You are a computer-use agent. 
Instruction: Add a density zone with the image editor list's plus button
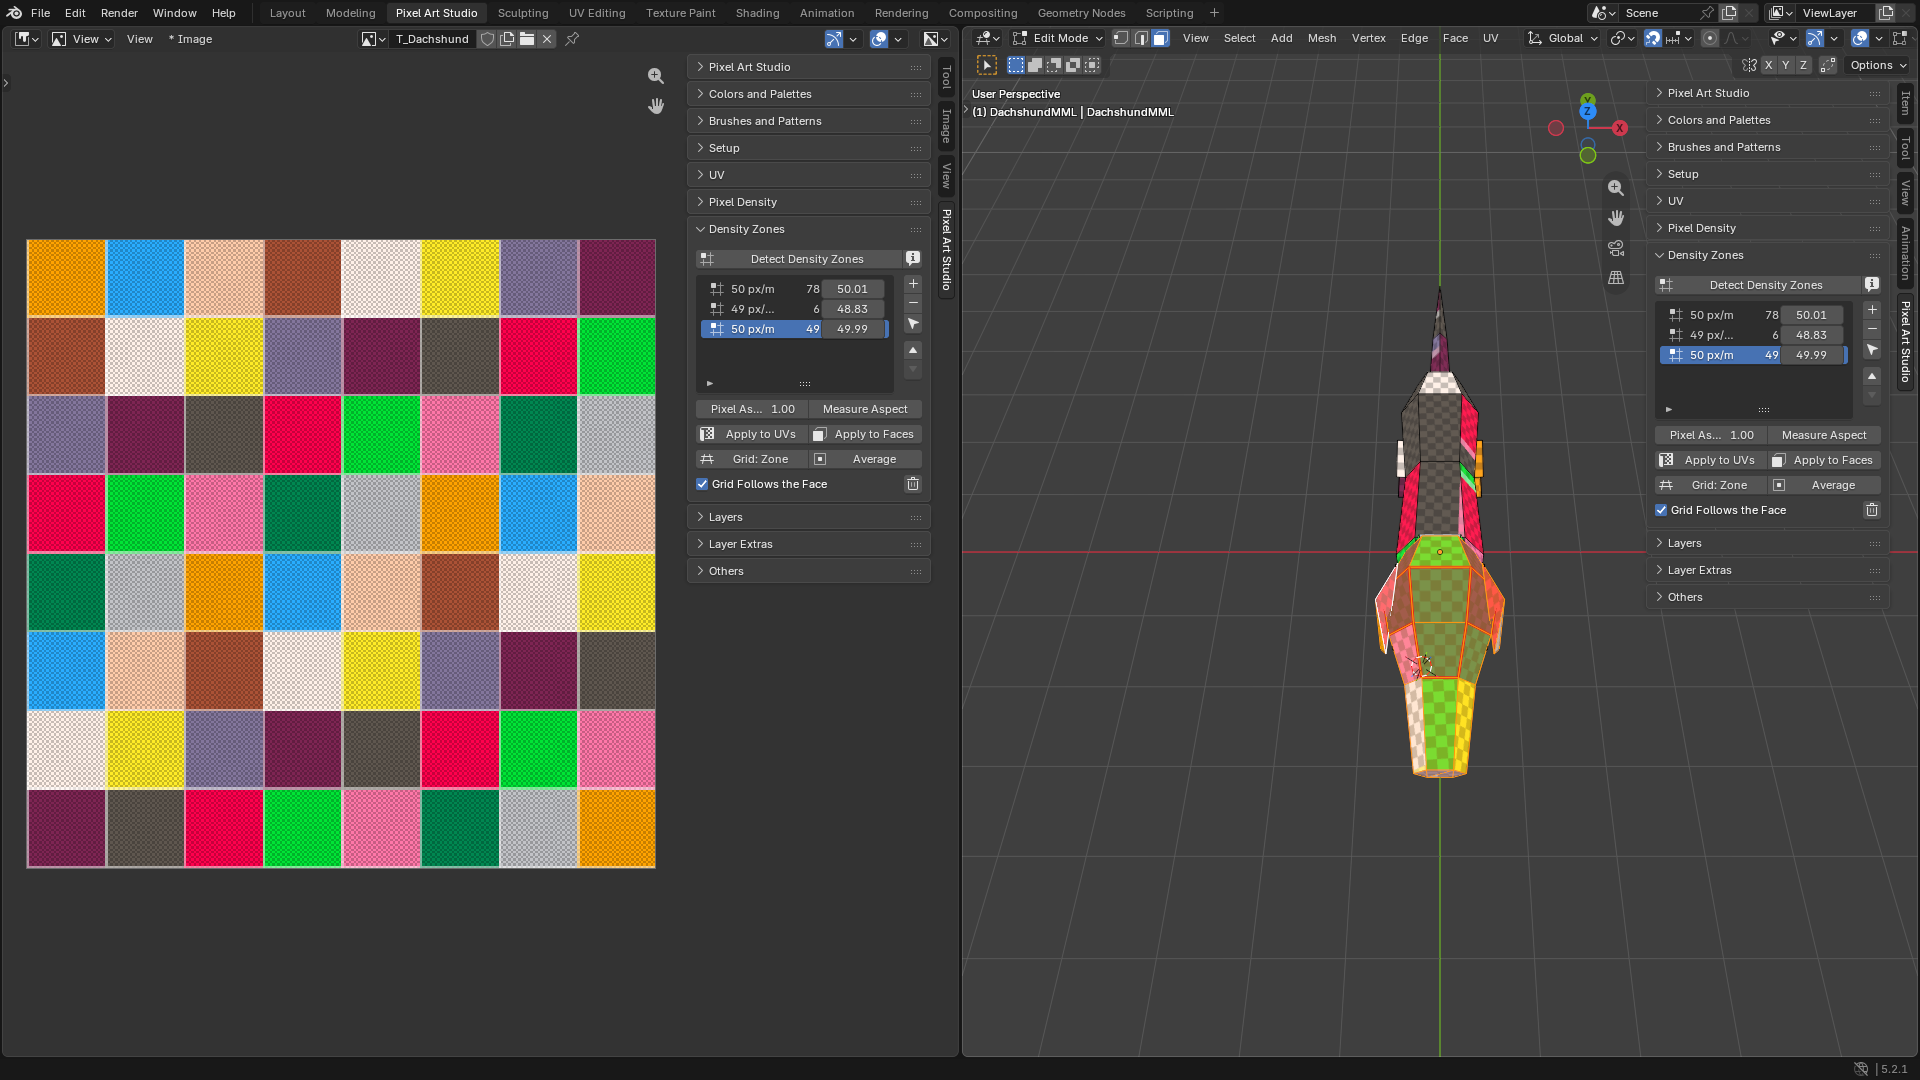913,284
